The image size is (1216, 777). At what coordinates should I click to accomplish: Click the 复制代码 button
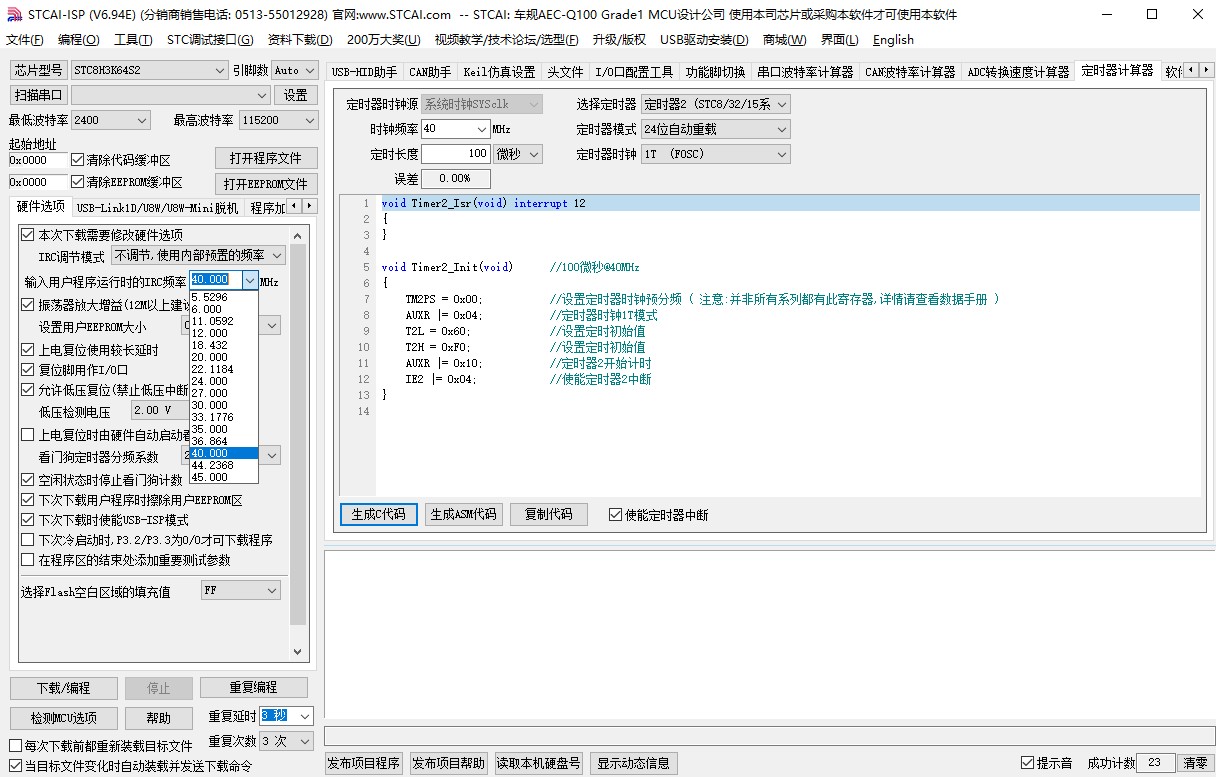coord(548,514)
